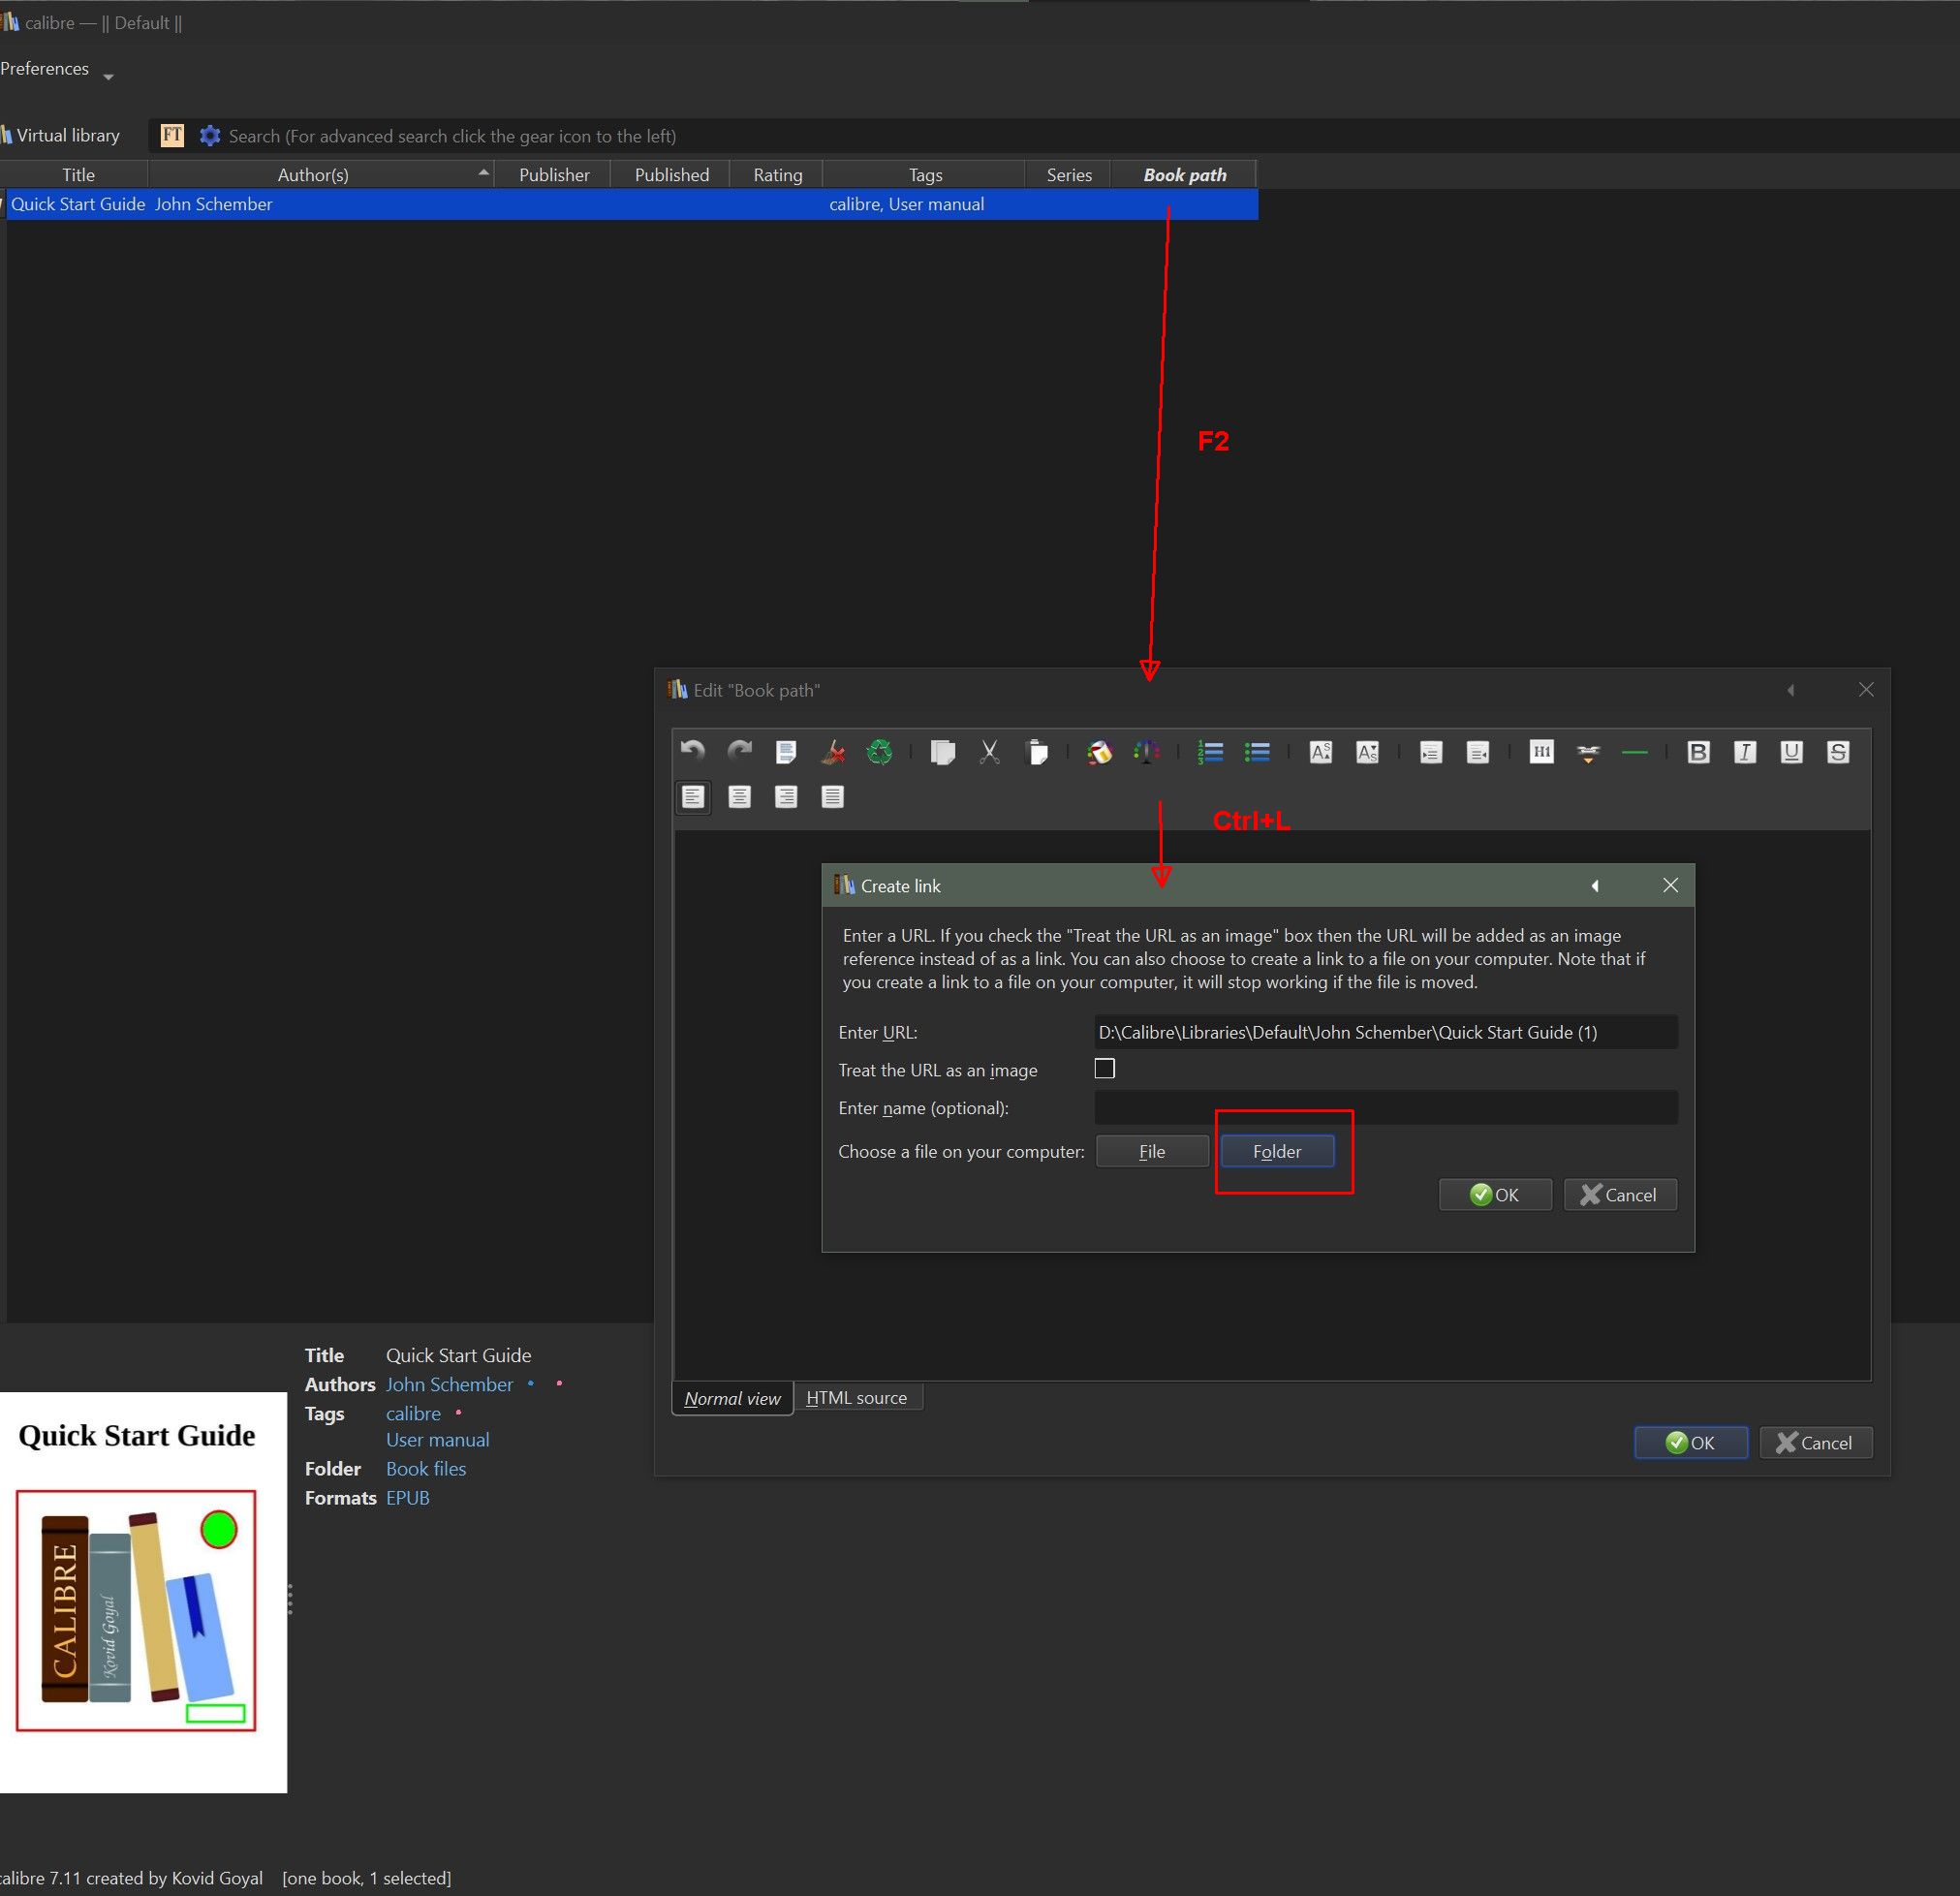
Task: Toggle bold formatting
Action: (x=1698, y=752)
